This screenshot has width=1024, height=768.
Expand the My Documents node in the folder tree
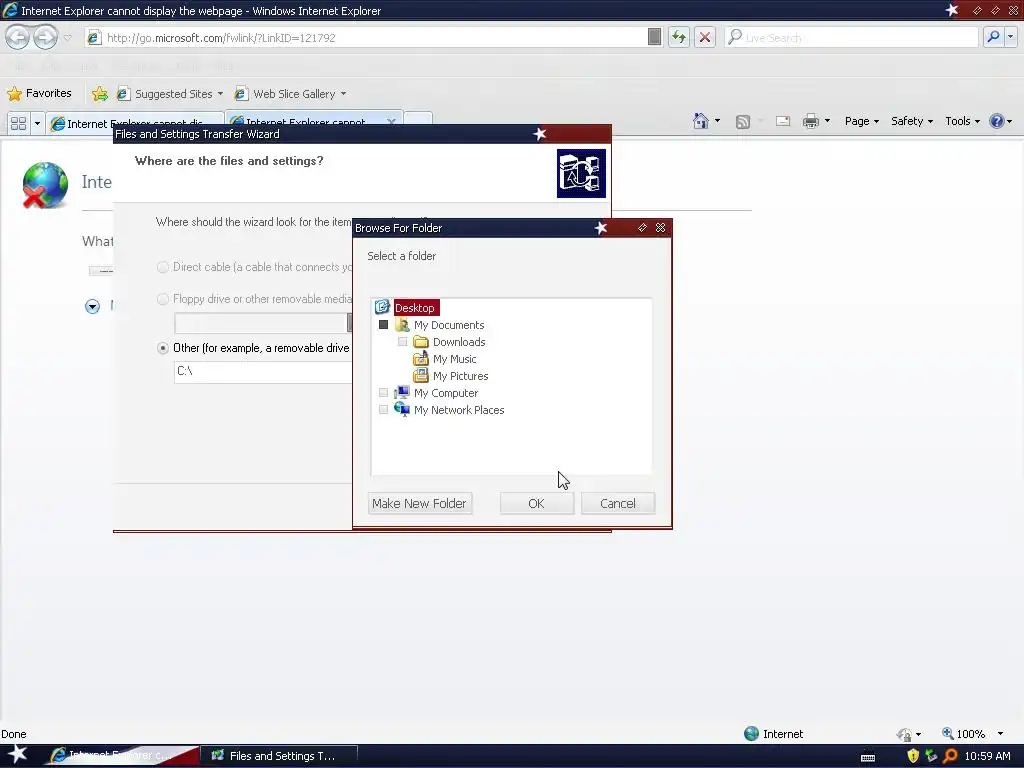tap(383, 325)
